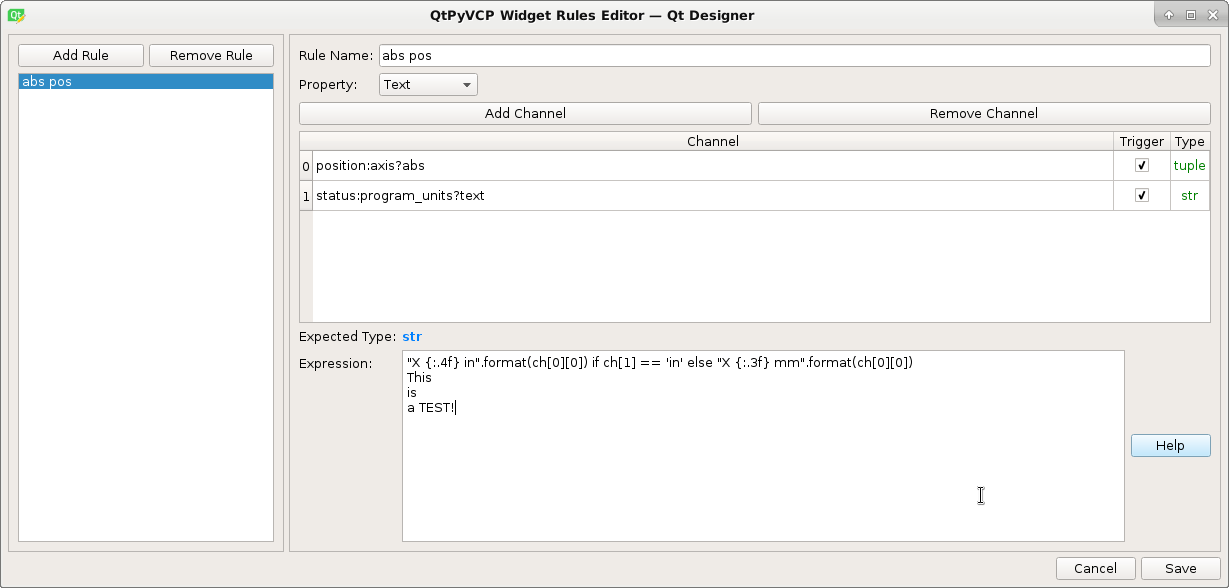Click the Trigger column header

click(1142, 141)
